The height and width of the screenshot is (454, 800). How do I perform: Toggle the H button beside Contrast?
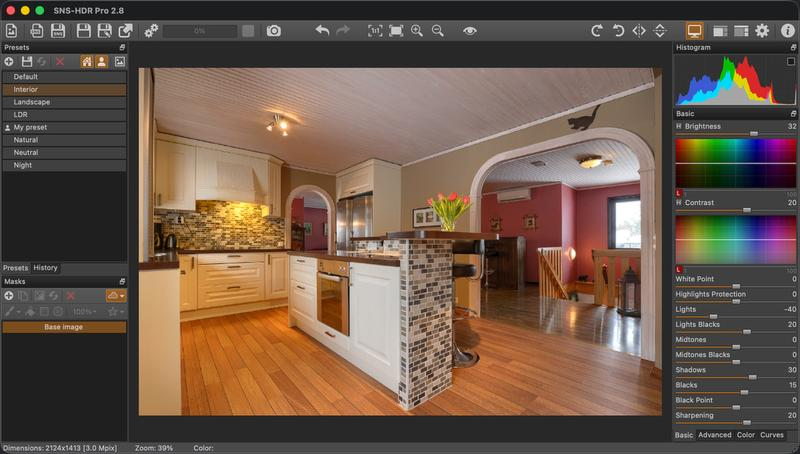[679, 203]
